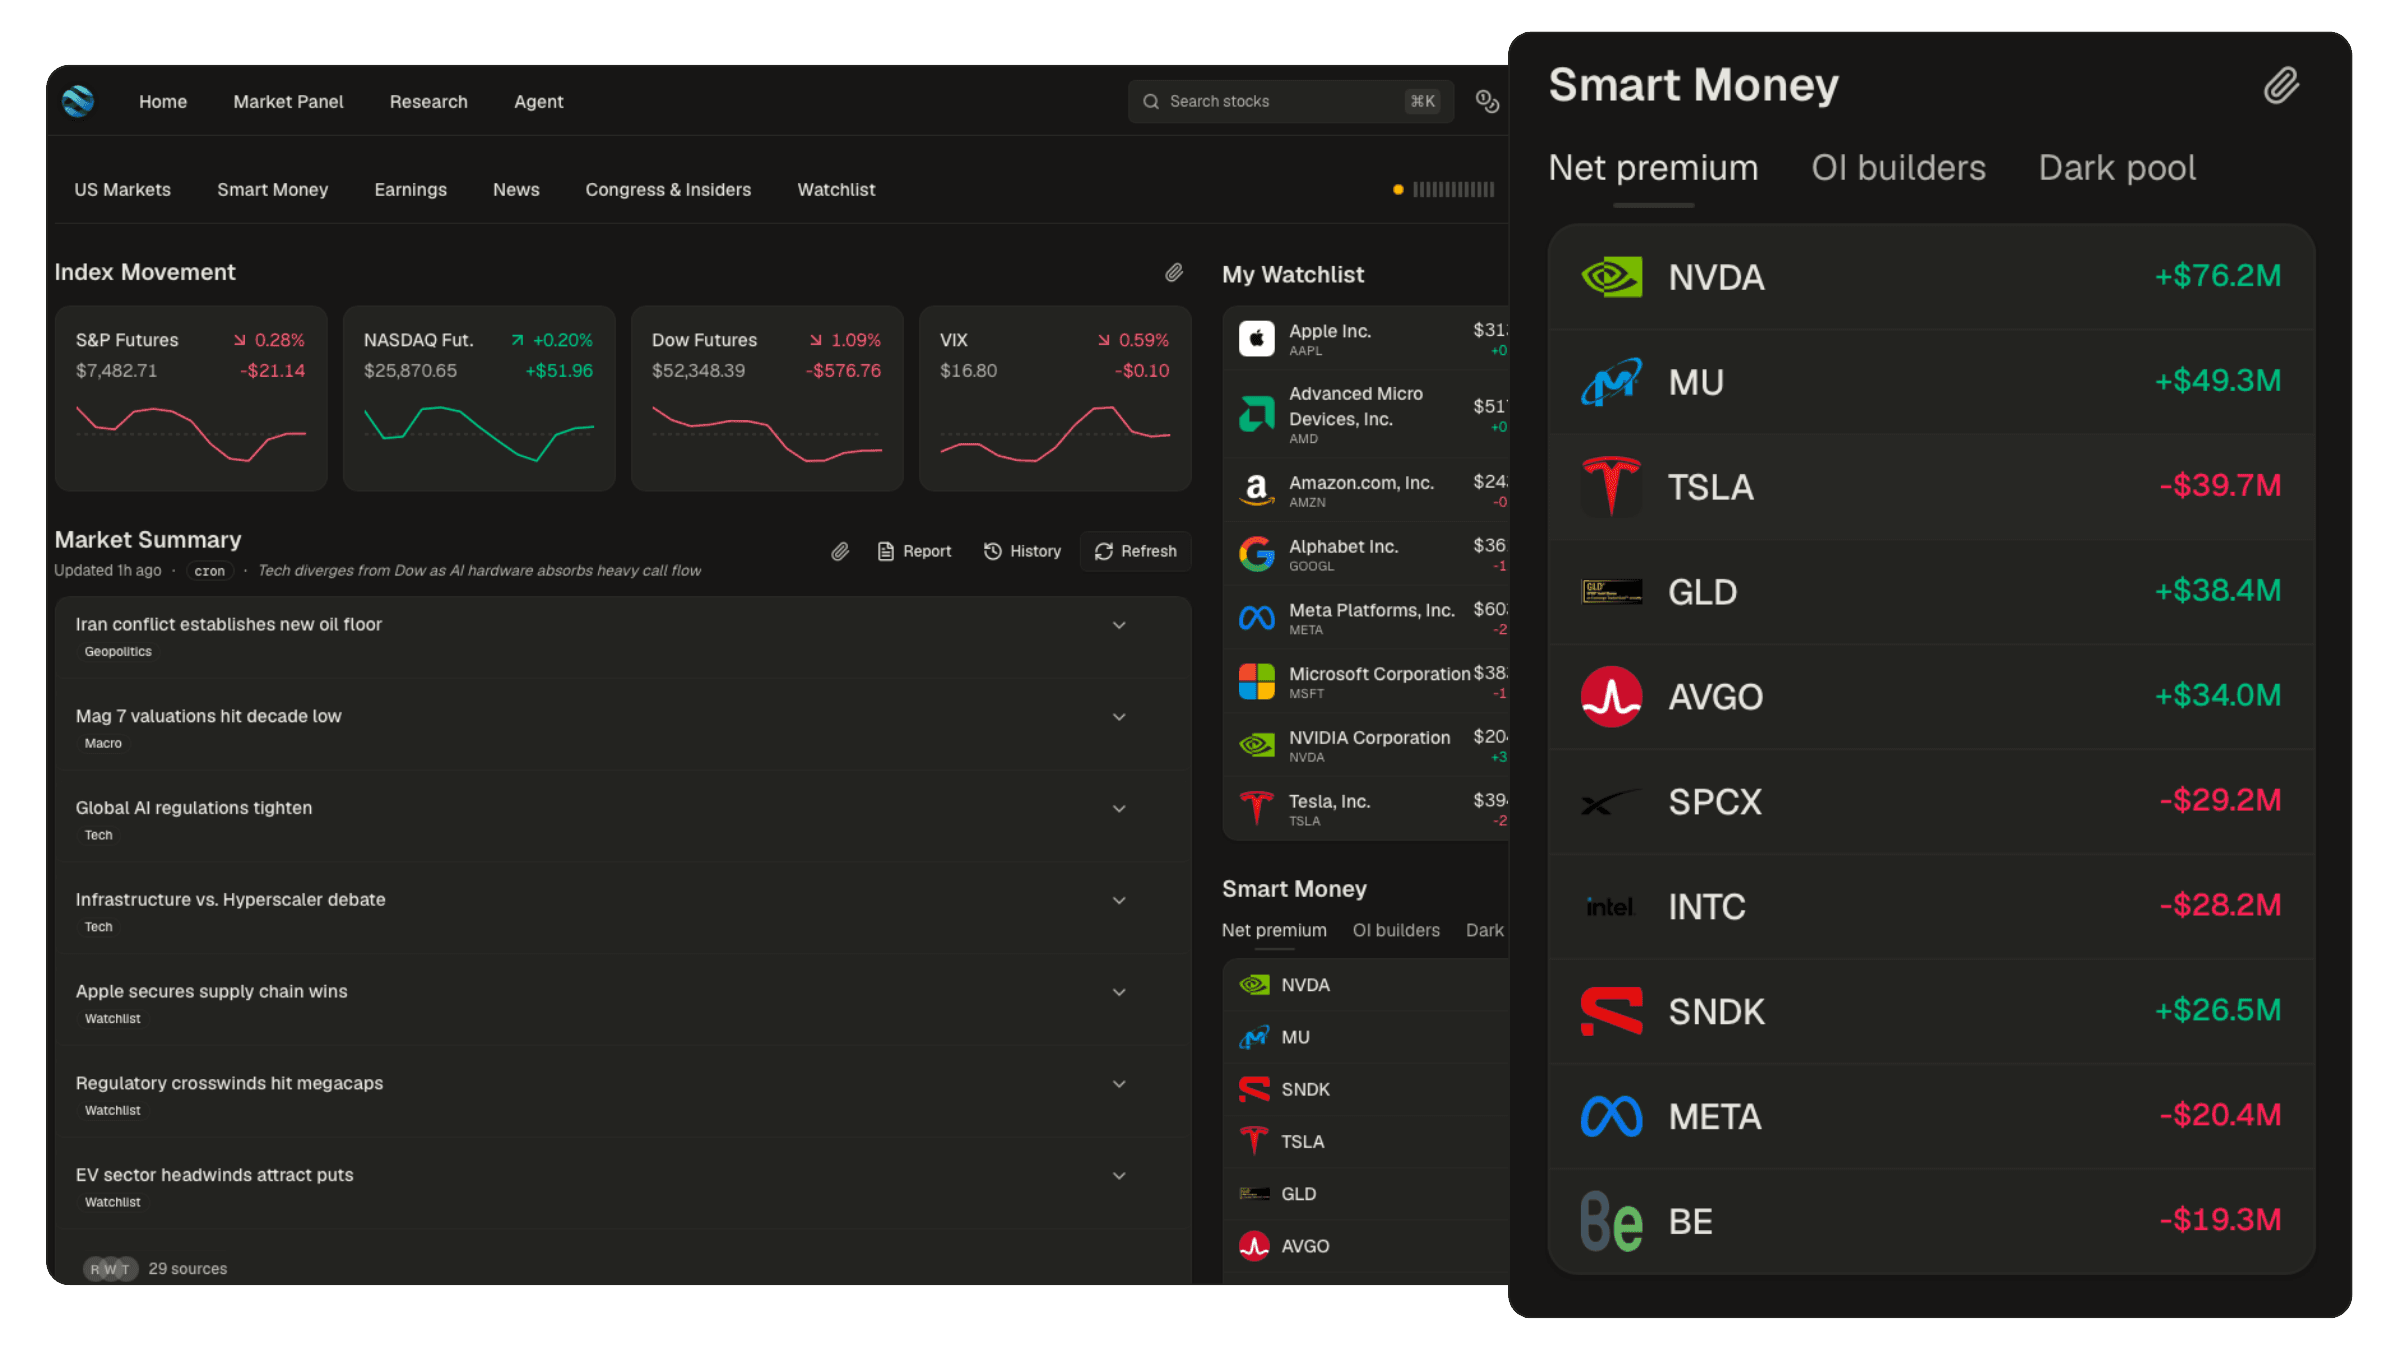Click the Intel INTC logo in overlay
2400x1350 pixels.
coord(1611,907)
